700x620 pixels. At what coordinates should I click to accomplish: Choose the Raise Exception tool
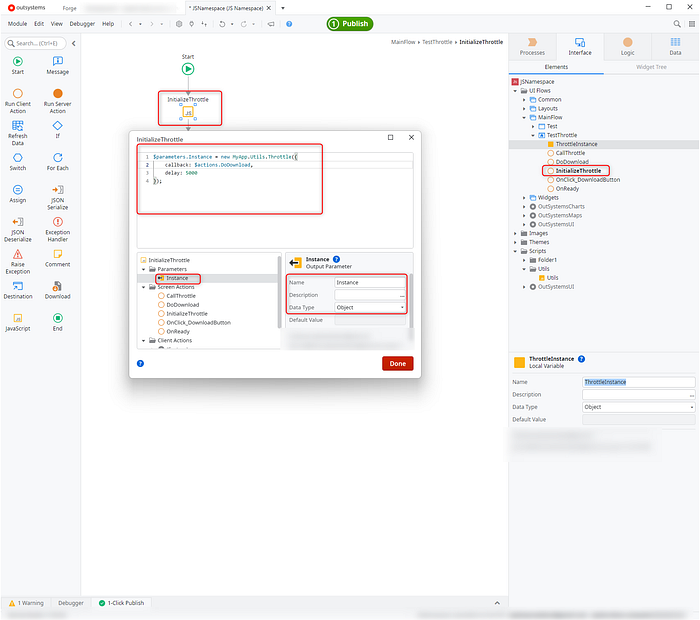(x=18, y=260)
